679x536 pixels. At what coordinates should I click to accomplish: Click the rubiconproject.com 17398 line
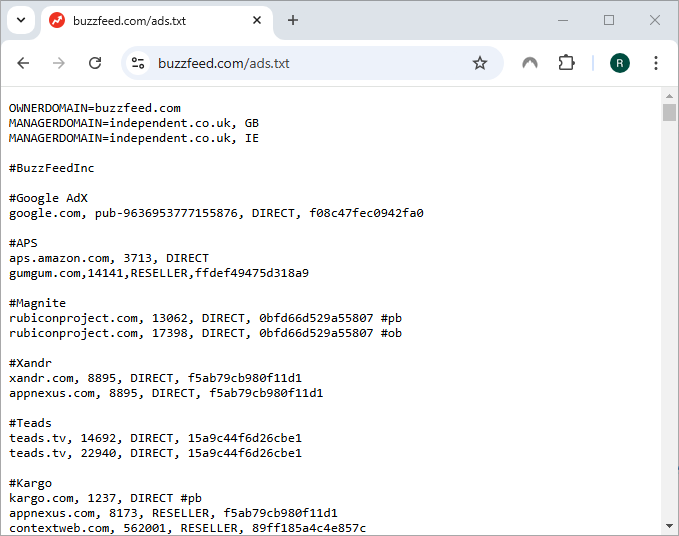tap(205, 333)
